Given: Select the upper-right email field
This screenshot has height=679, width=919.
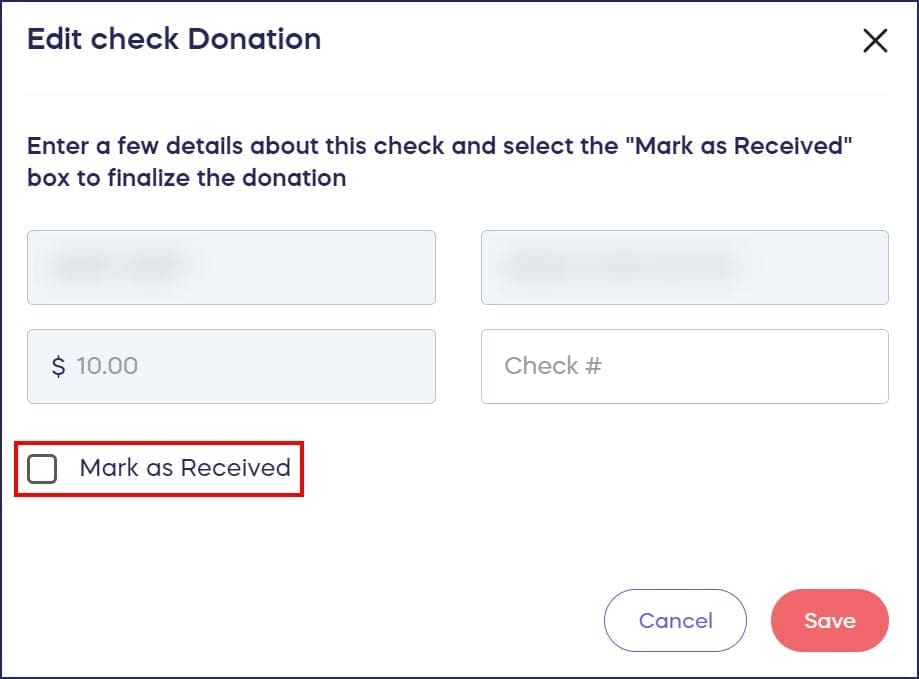Looking at the screenshot, I should tap(685, 267).
